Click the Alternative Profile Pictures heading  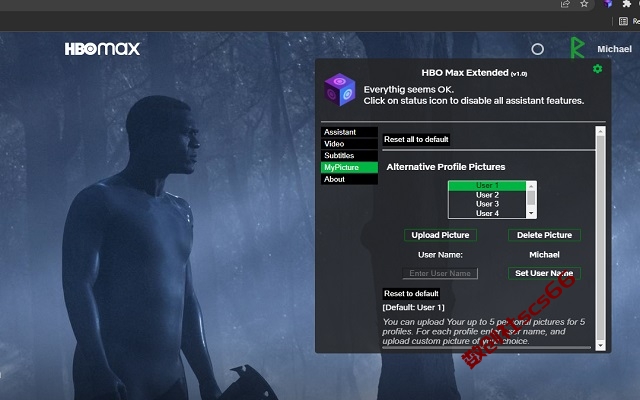(x=446, y=167)
